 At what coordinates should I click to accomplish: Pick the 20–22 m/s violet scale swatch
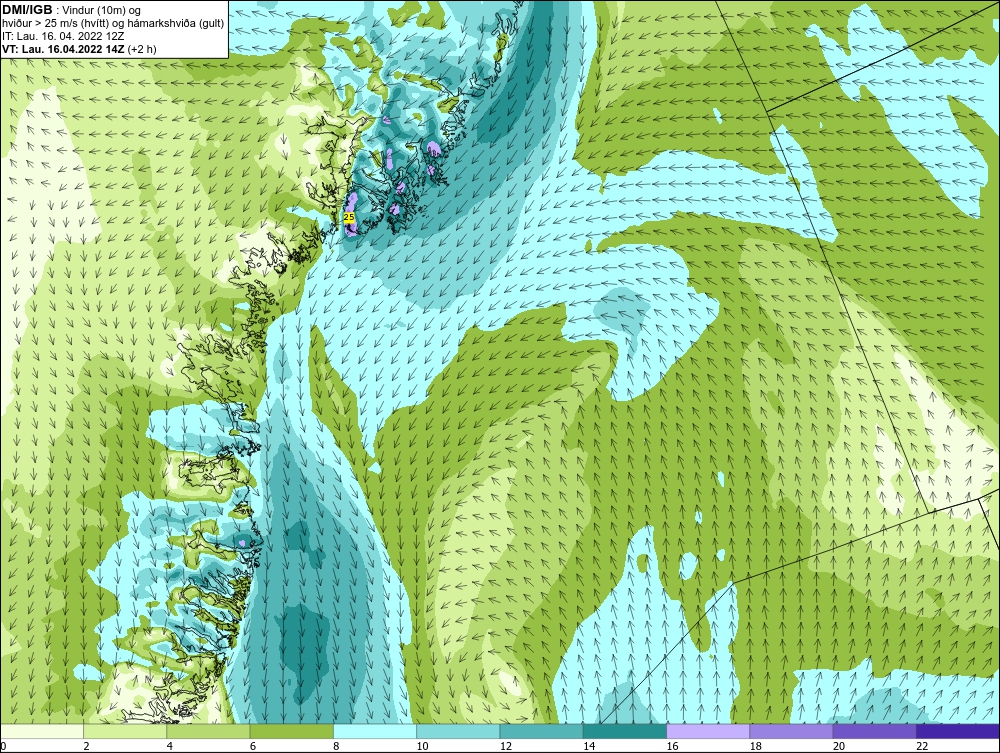point(874,731)
